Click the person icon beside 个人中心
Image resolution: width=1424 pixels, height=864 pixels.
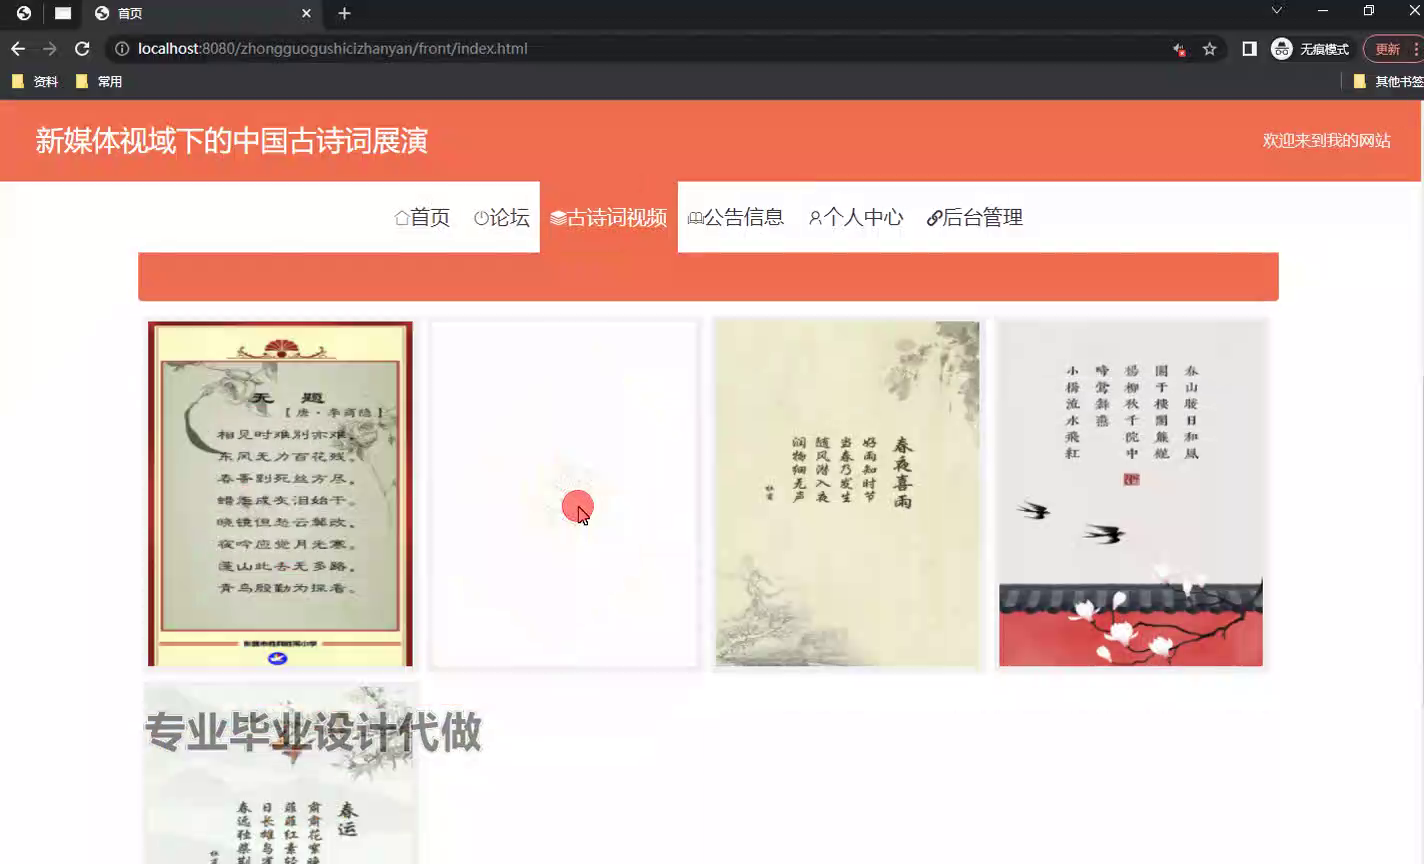tap(815, 218)
